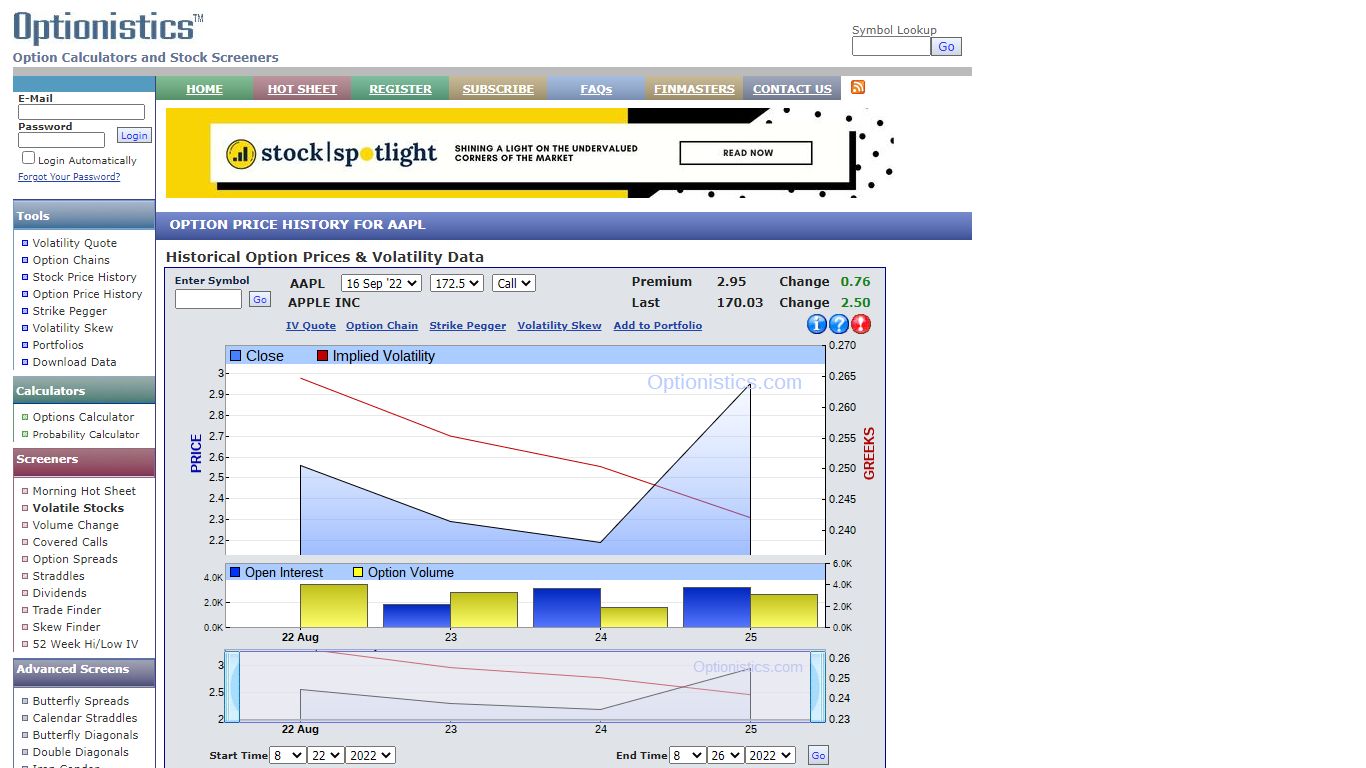1366x768 pixels.
Task: Click the Optionistics logo
Action: [108, 27]
